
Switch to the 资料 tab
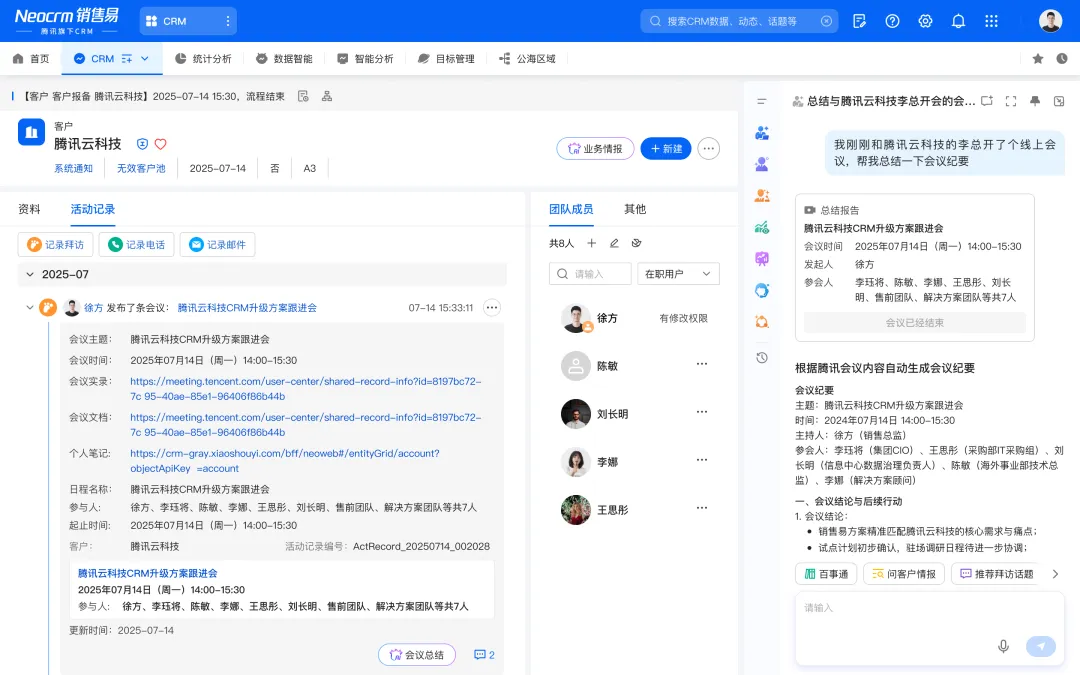[30, 209]
